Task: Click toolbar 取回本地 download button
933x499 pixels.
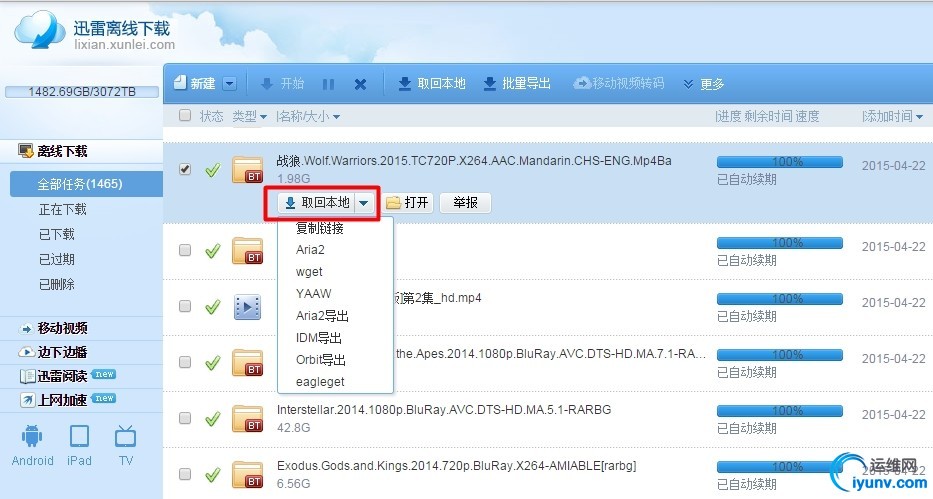Action: pyautogui.click(x=432, y=83)
